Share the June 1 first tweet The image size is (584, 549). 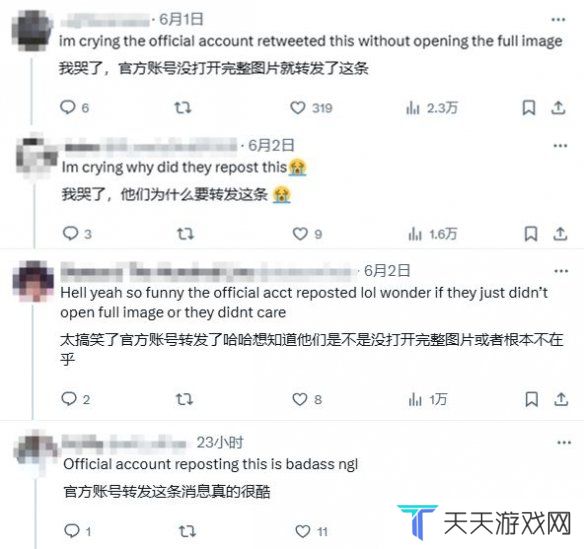coord(558,108)
